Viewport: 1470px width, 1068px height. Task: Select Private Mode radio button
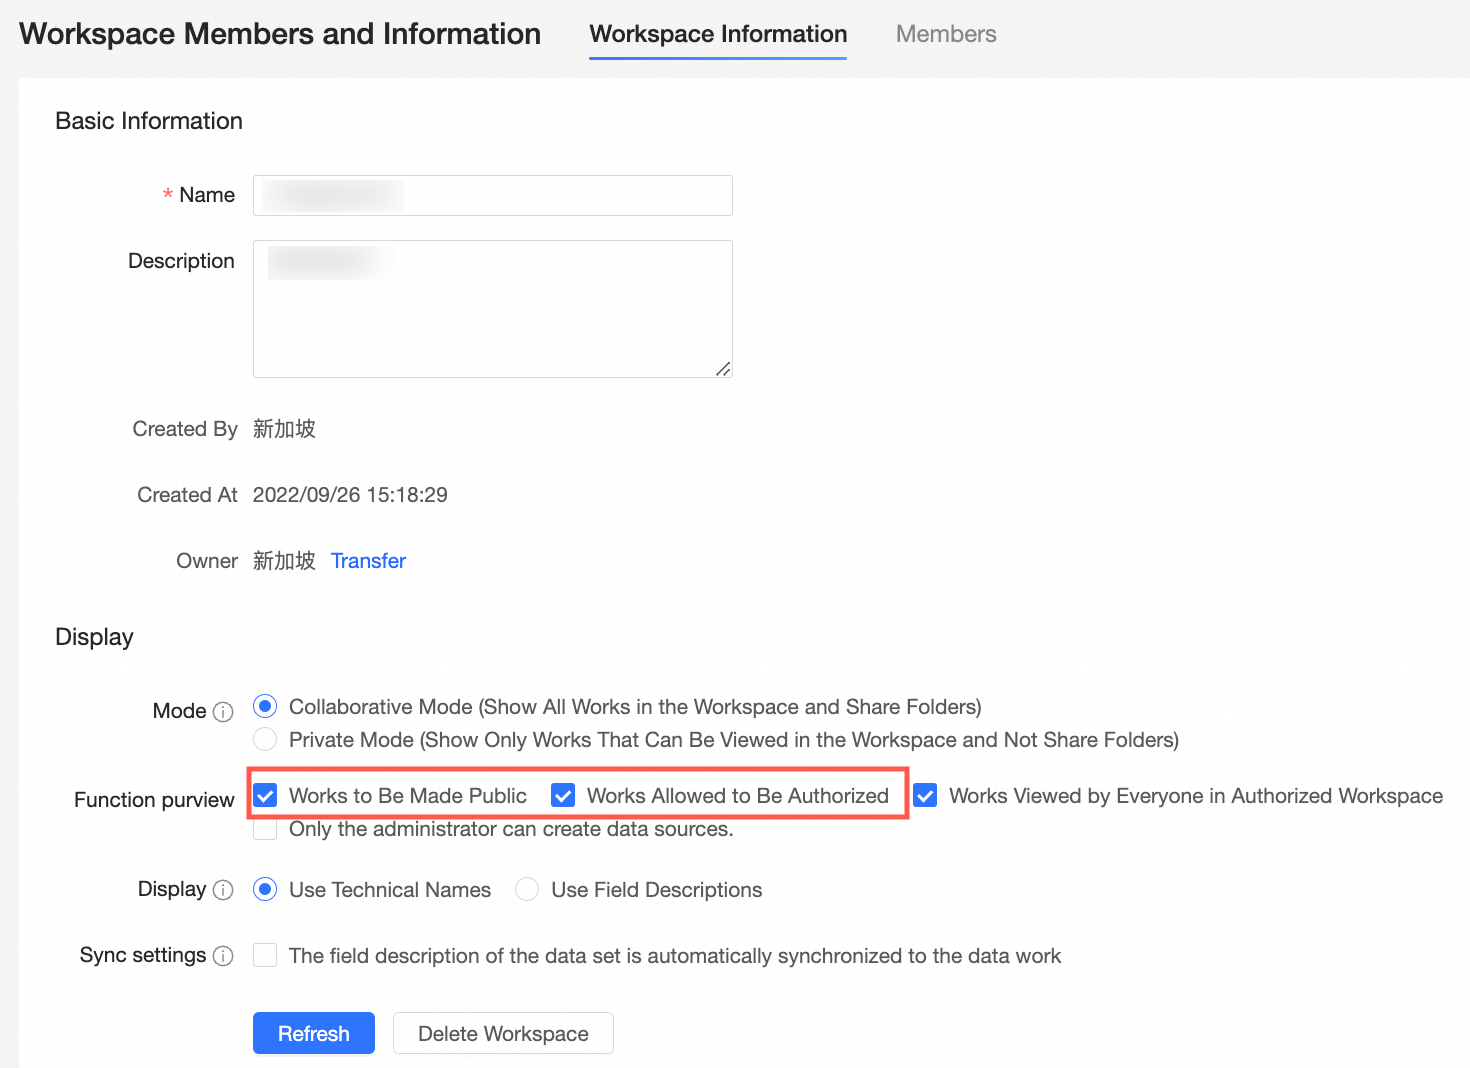pos(265,740)
